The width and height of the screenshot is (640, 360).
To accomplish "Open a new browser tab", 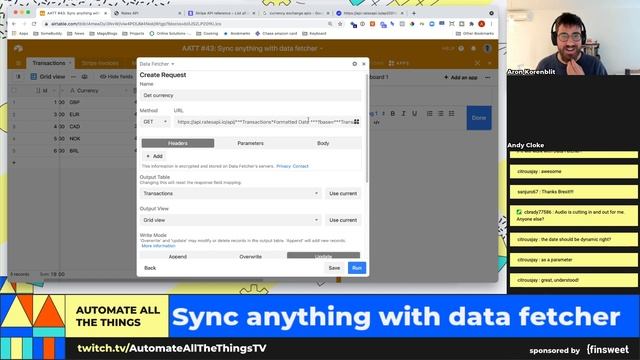I will point(414,13).
